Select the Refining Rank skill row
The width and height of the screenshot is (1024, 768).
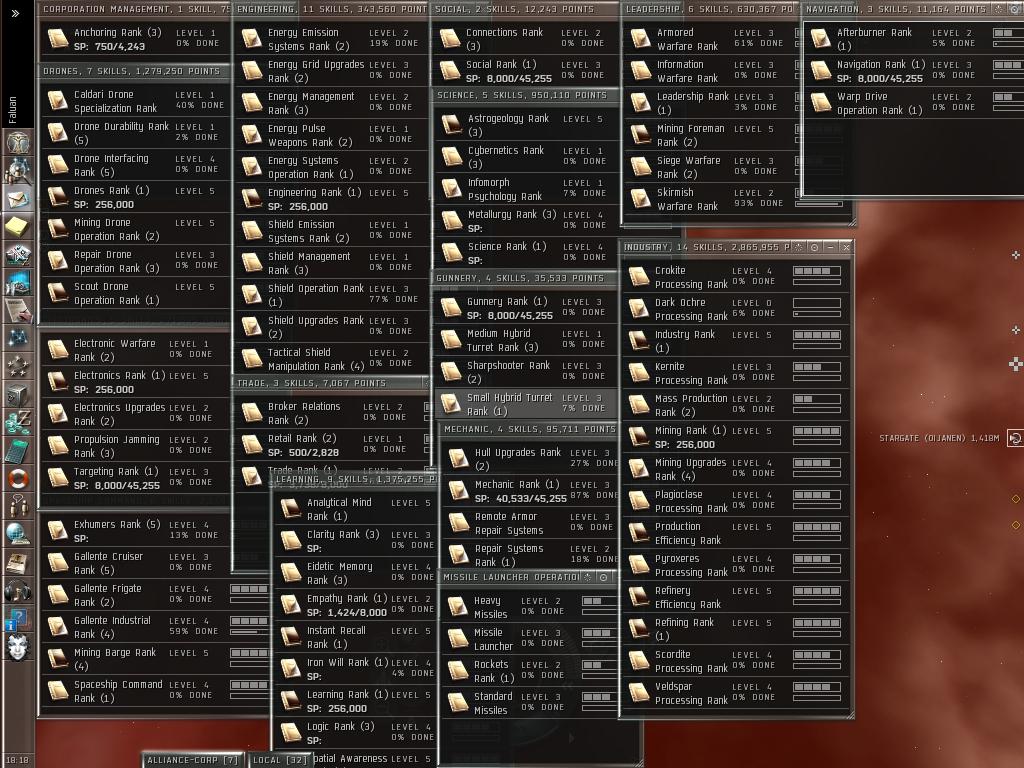coord(735,629)
